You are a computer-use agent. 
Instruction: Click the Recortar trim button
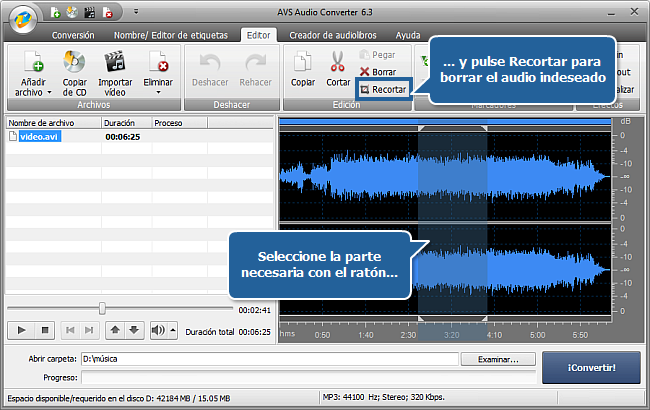click(x=382, y=89)
